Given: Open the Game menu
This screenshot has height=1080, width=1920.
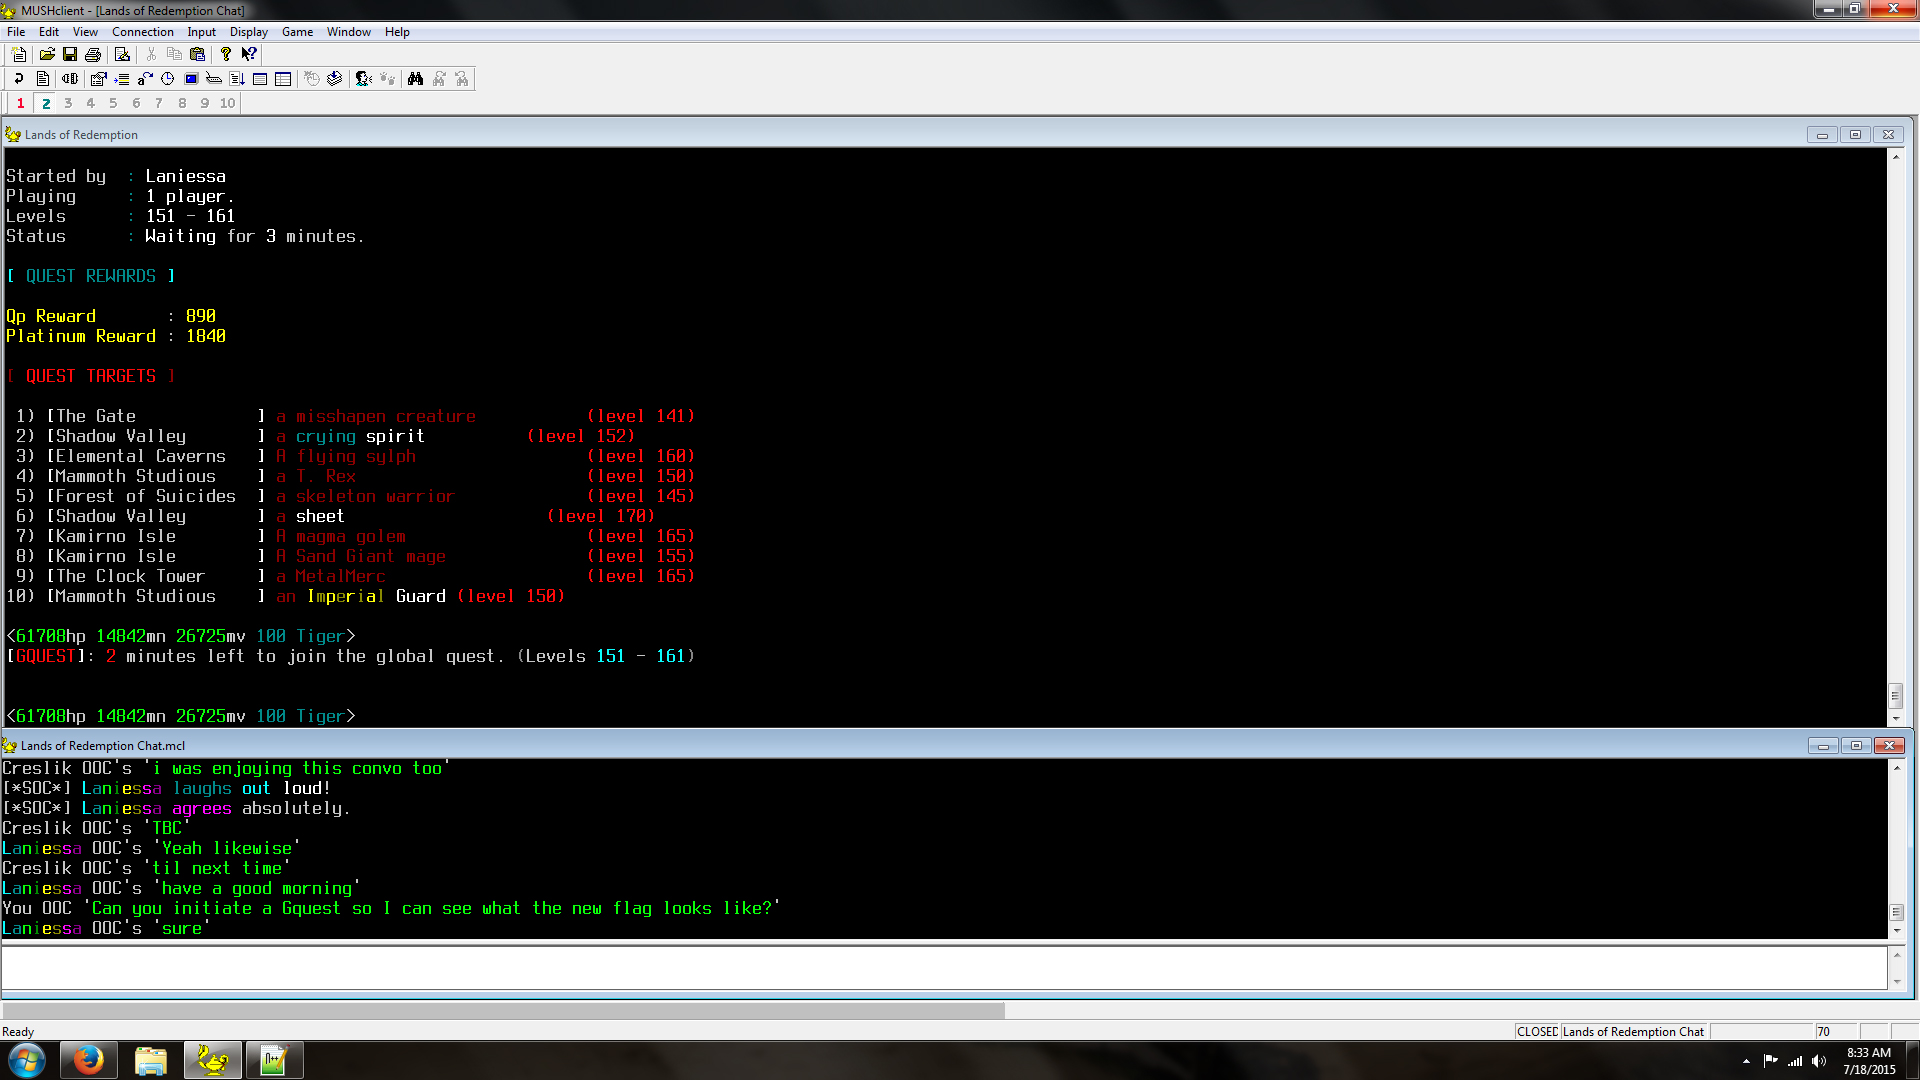Looking at the screenshot, I should [297, 32].
